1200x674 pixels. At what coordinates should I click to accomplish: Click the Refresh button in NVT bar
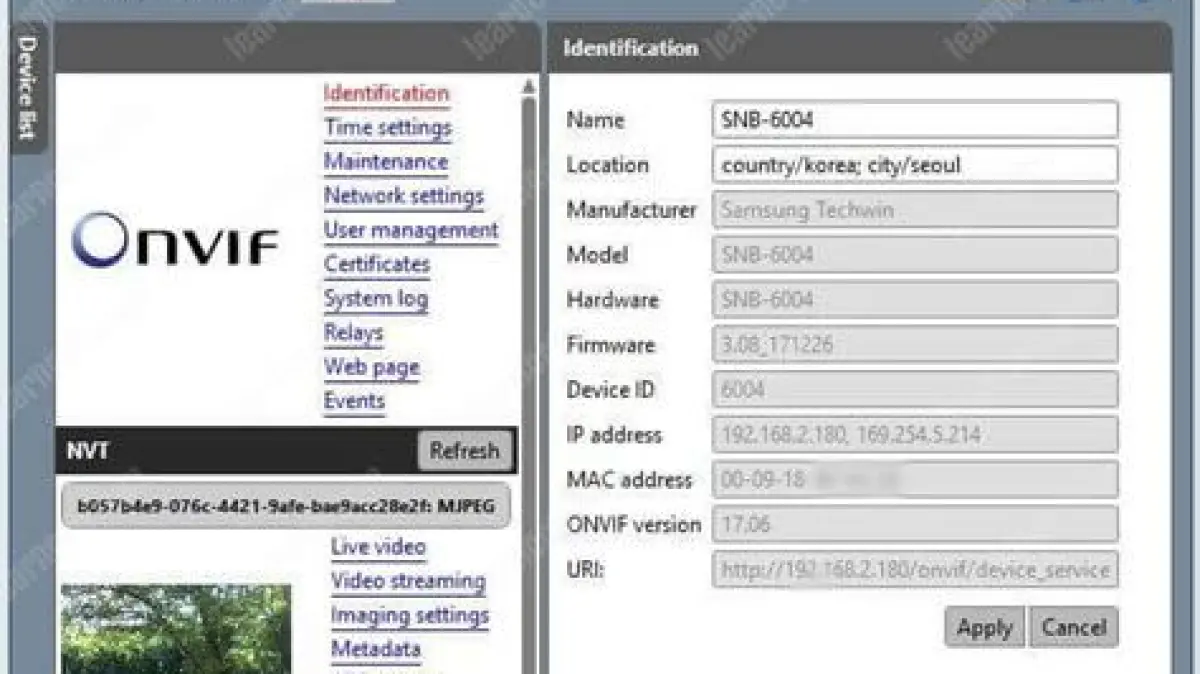point(464,451)
